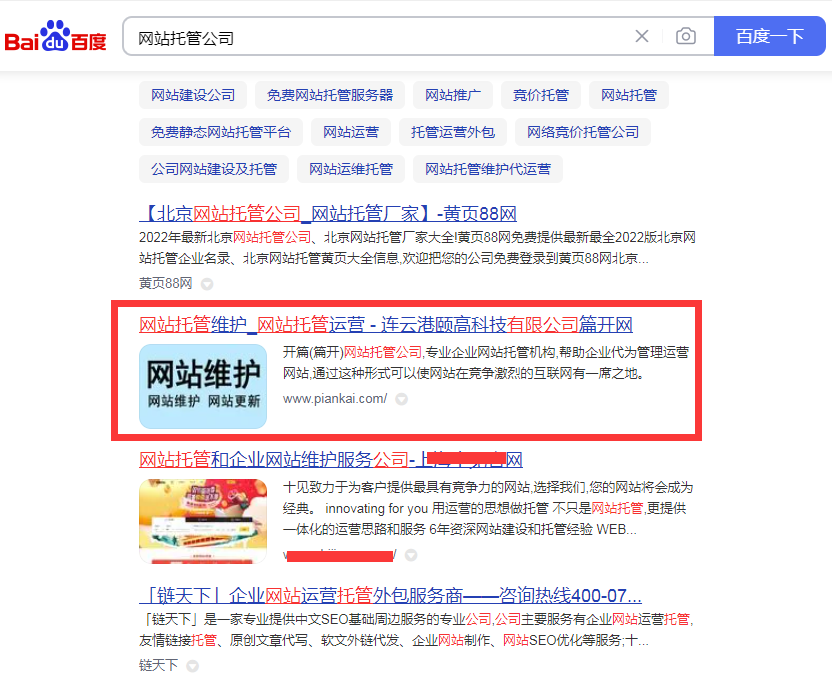Open 网站托管维护 连云港颐高科技 result title
This screenshot has width=832, height=675.
386,324
